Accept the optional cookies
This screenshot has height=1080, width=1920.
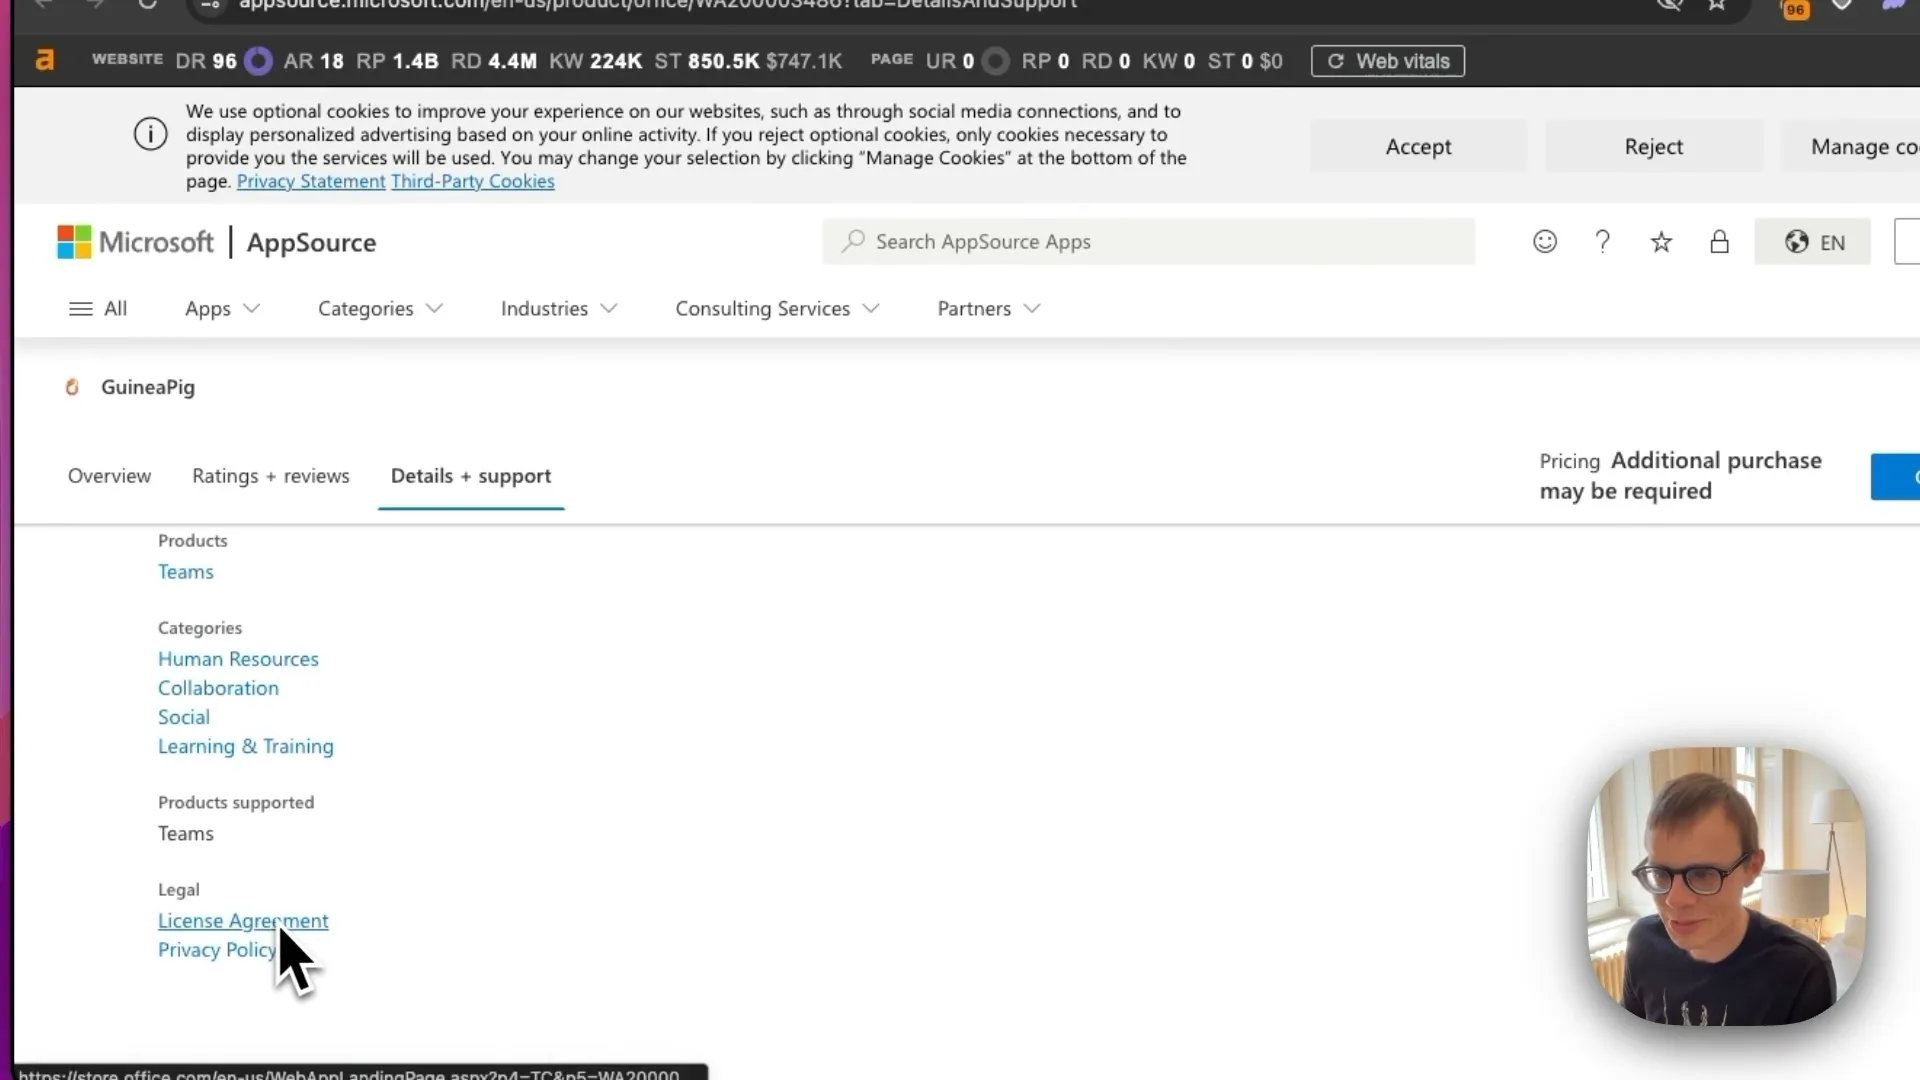(x=1418, y=147)
